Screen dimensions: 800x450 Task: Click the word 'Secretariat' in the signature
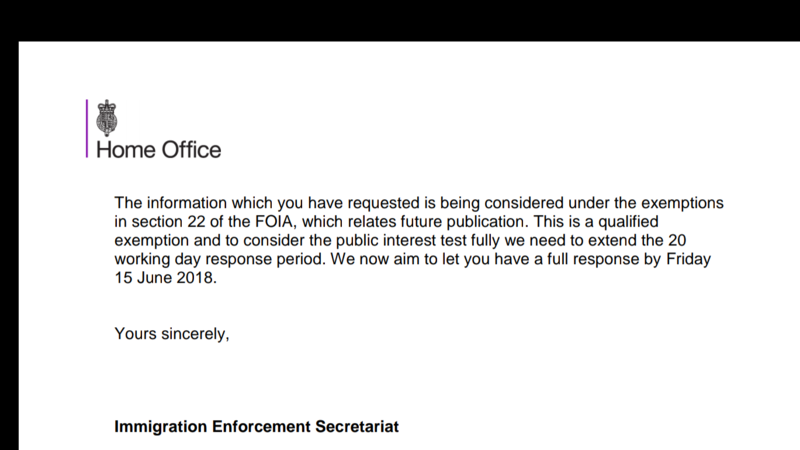[x=358, y=427]
